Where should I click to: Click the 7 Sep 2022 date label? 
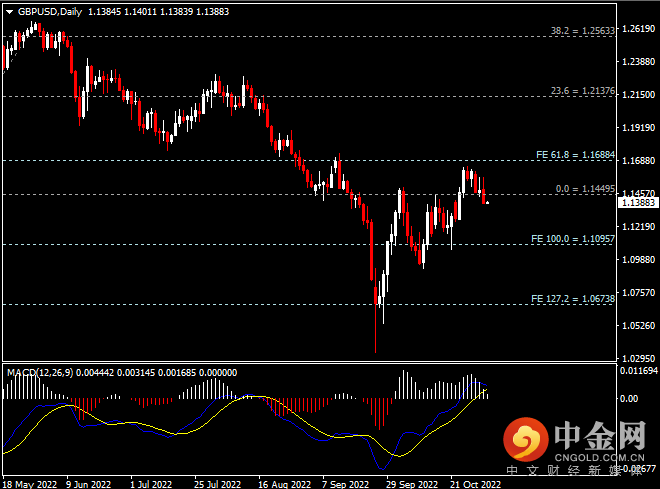coord(346,484)
